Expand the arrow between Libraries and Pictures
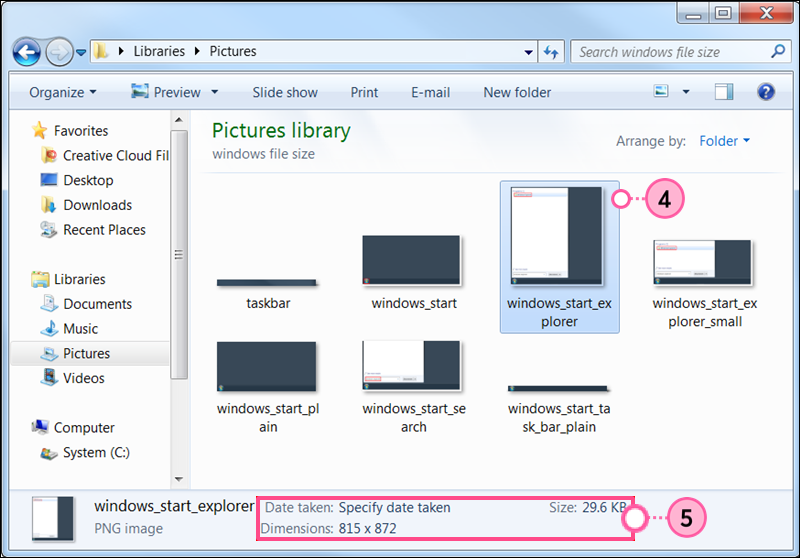 tap(197, 52)
